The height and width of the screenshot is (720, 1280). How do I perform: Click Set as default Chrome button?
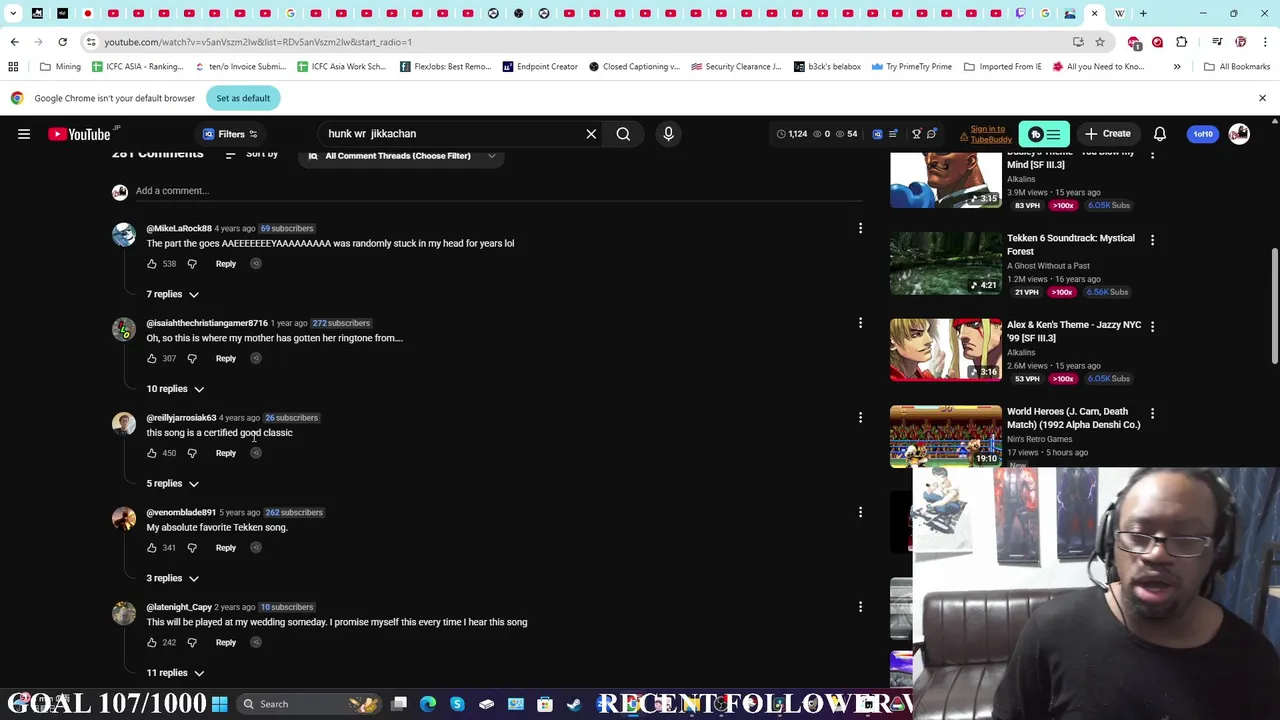click(x=243, y=98)
